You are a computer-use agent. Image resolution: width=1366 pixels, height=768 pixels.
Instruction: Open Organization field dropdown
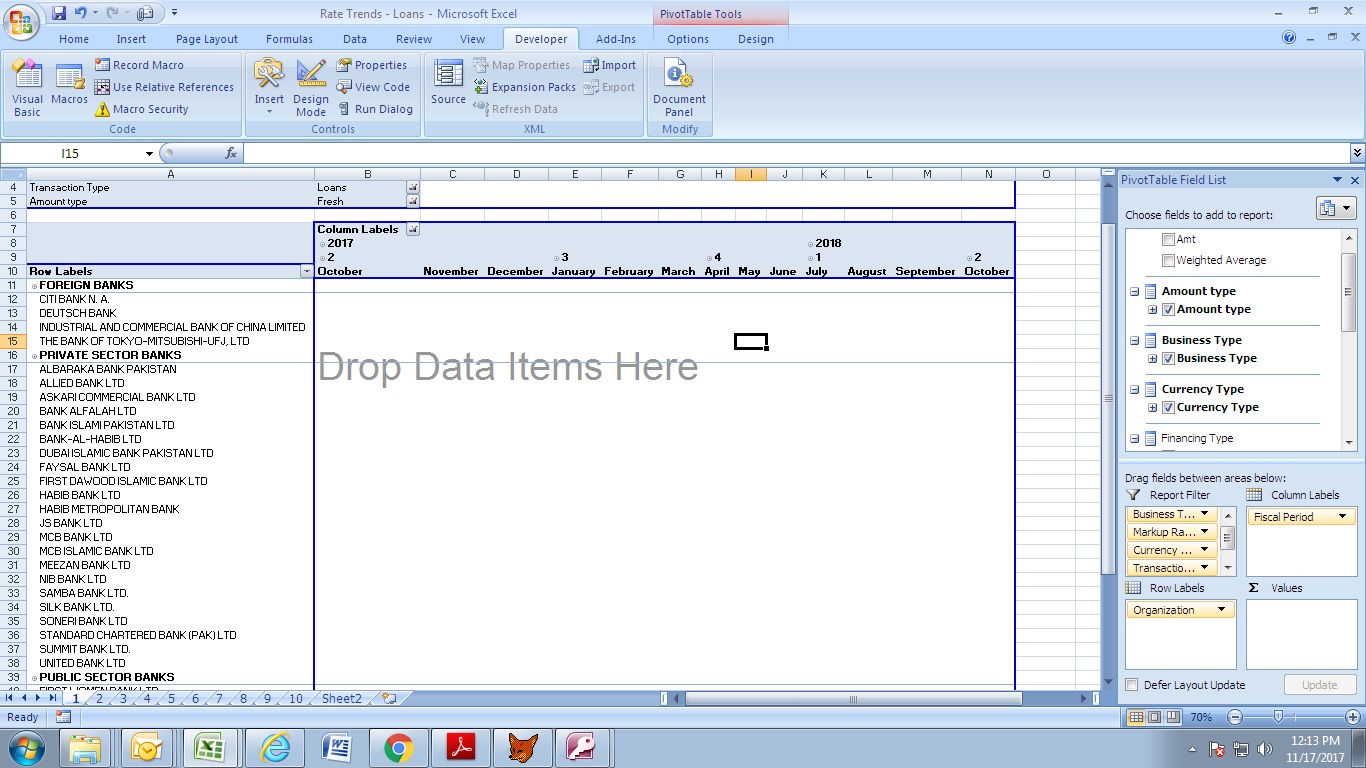[1221, 610]
